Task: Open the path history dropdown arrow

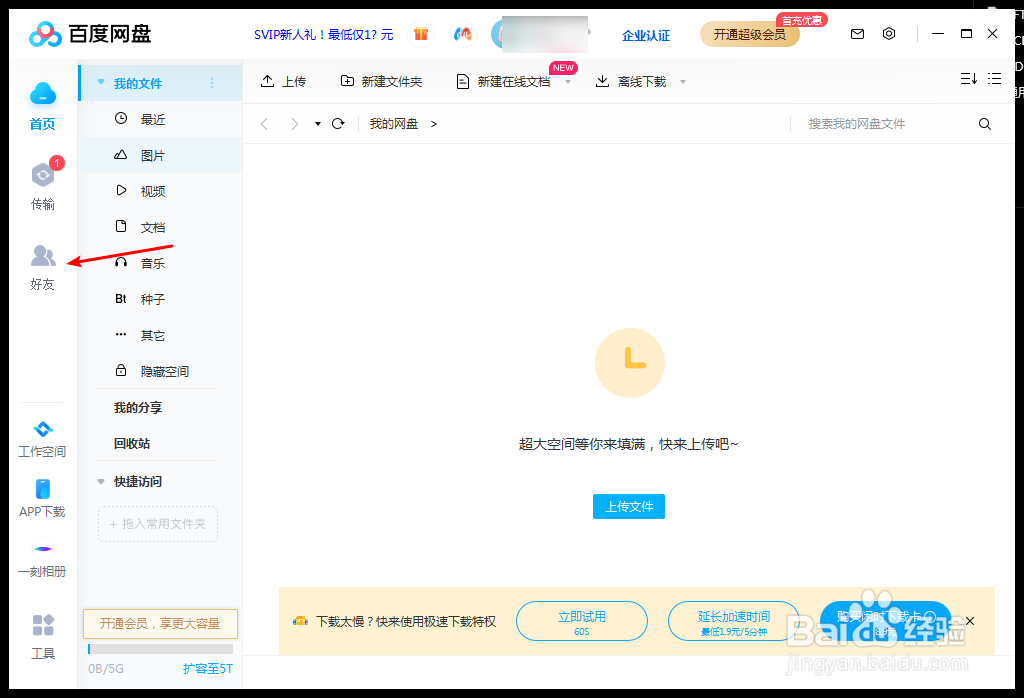Action: point(317,123)
